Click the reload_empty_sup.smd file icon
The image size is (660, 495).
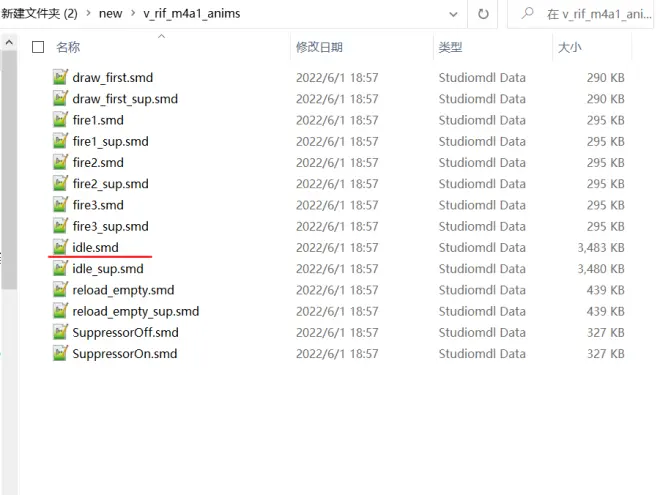tap(60, 311)
